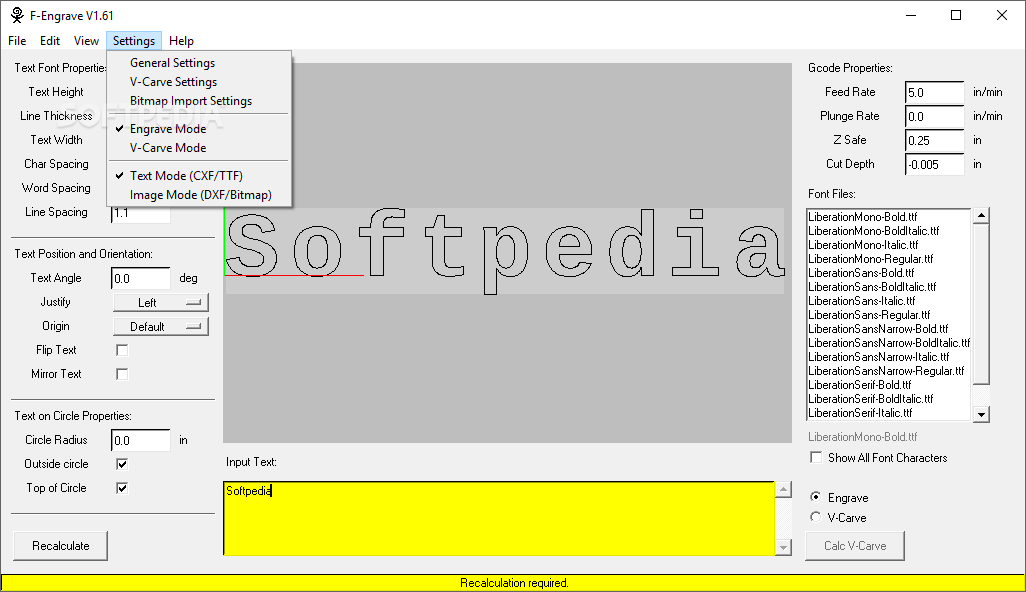The height and width of the screenshot is (592, 1026).
Task: Select LiberationSans-Italic.ttf font
Action: coord(862,301)
